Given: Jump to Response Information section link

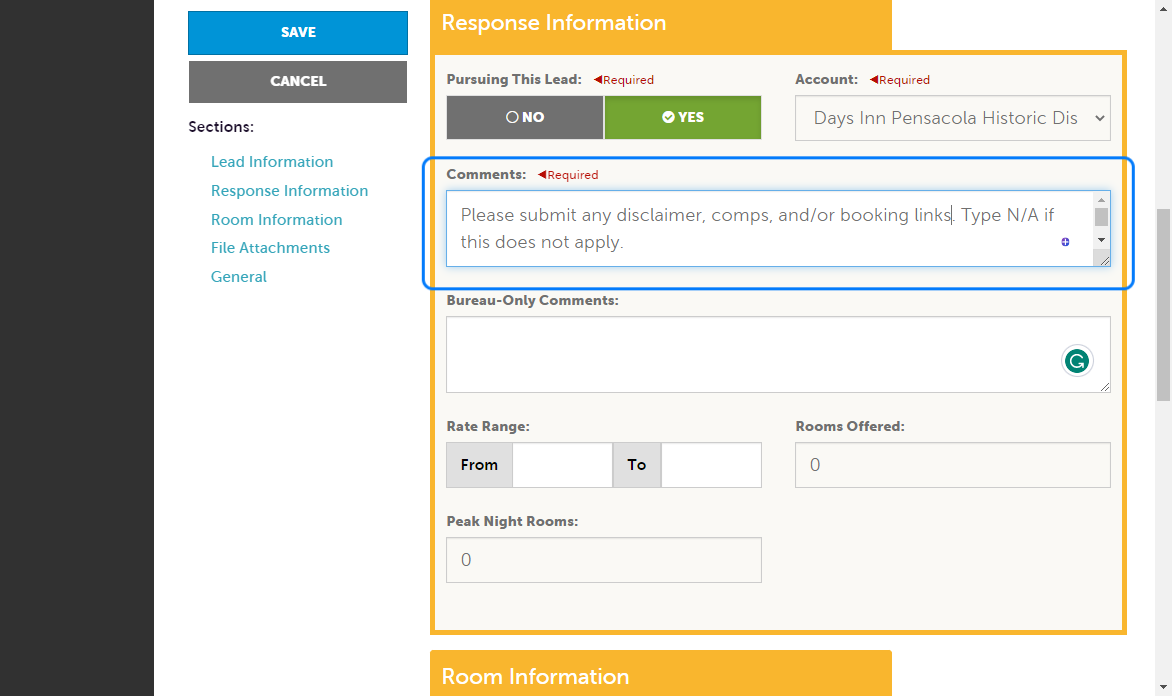Looking at the screenshot, I should click(x=289, y=191).
